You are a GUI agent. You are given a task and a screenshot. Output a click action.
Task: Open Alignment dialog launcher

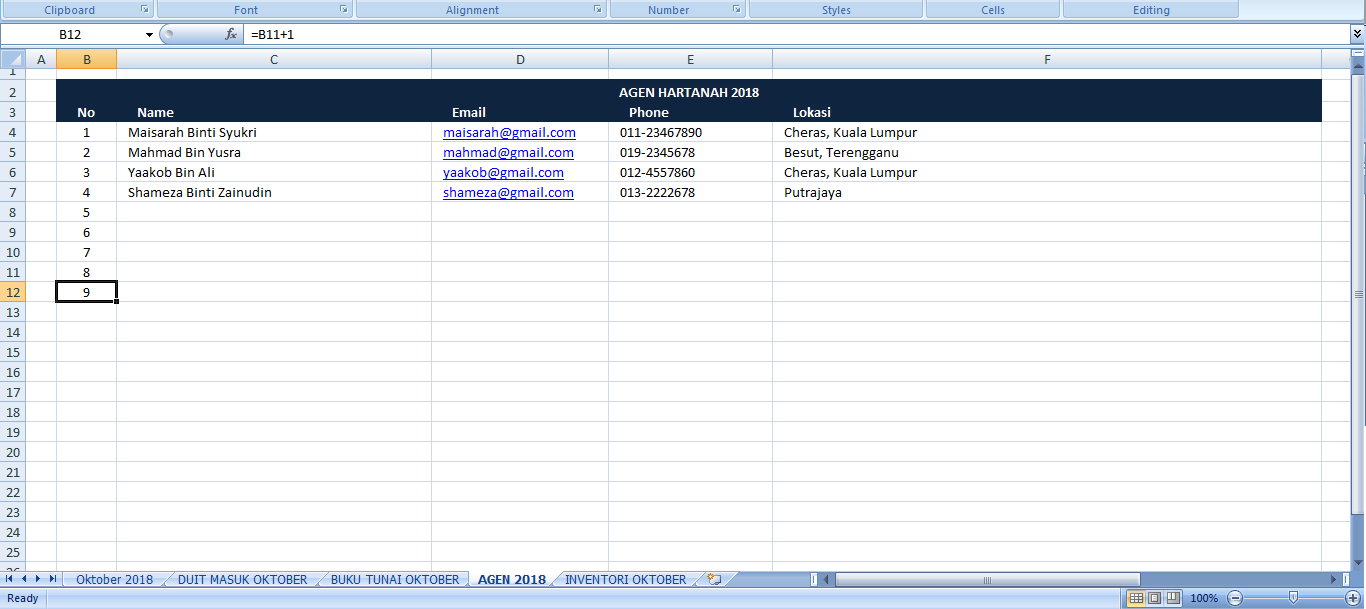pyautogui.click(x=598, y=9)
